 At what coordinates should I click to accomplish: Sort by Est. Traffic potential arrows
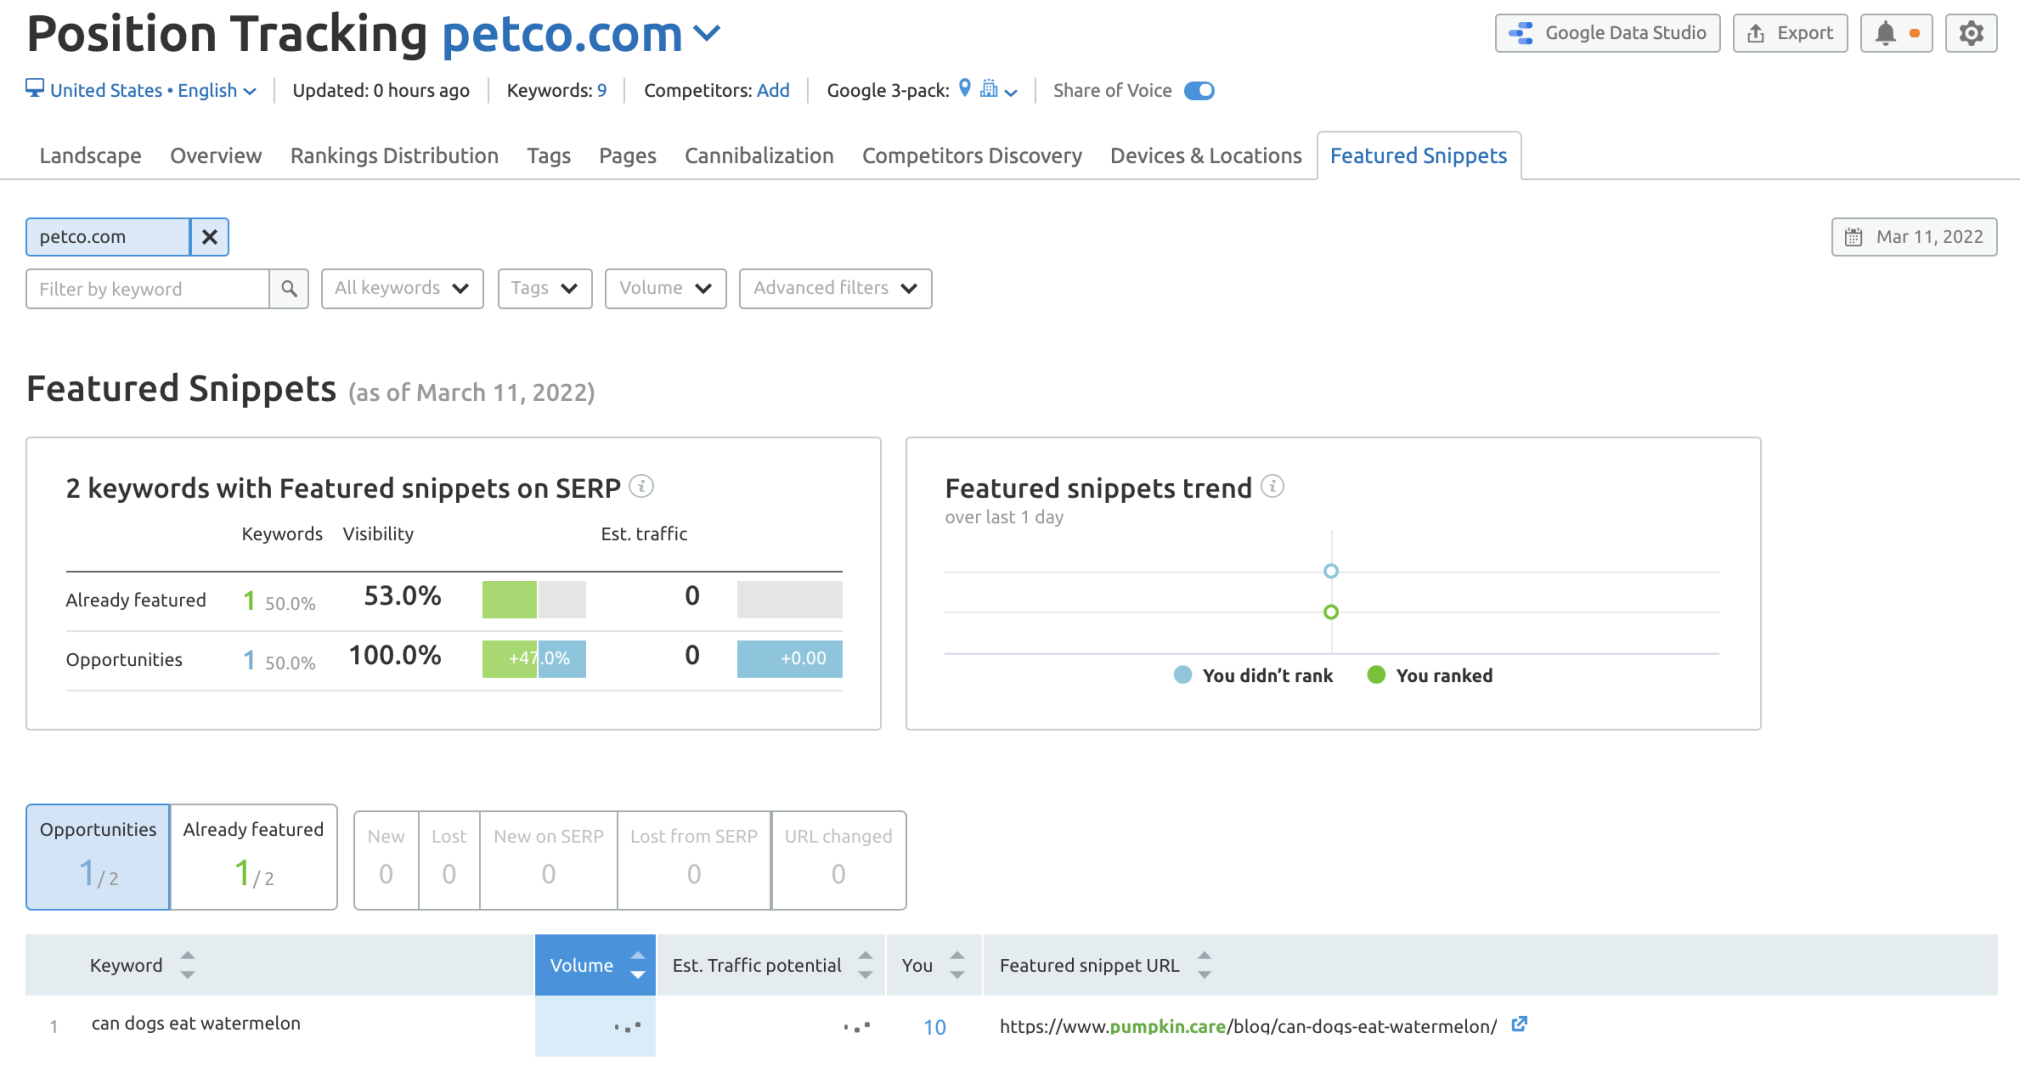(x=865, y=965)
